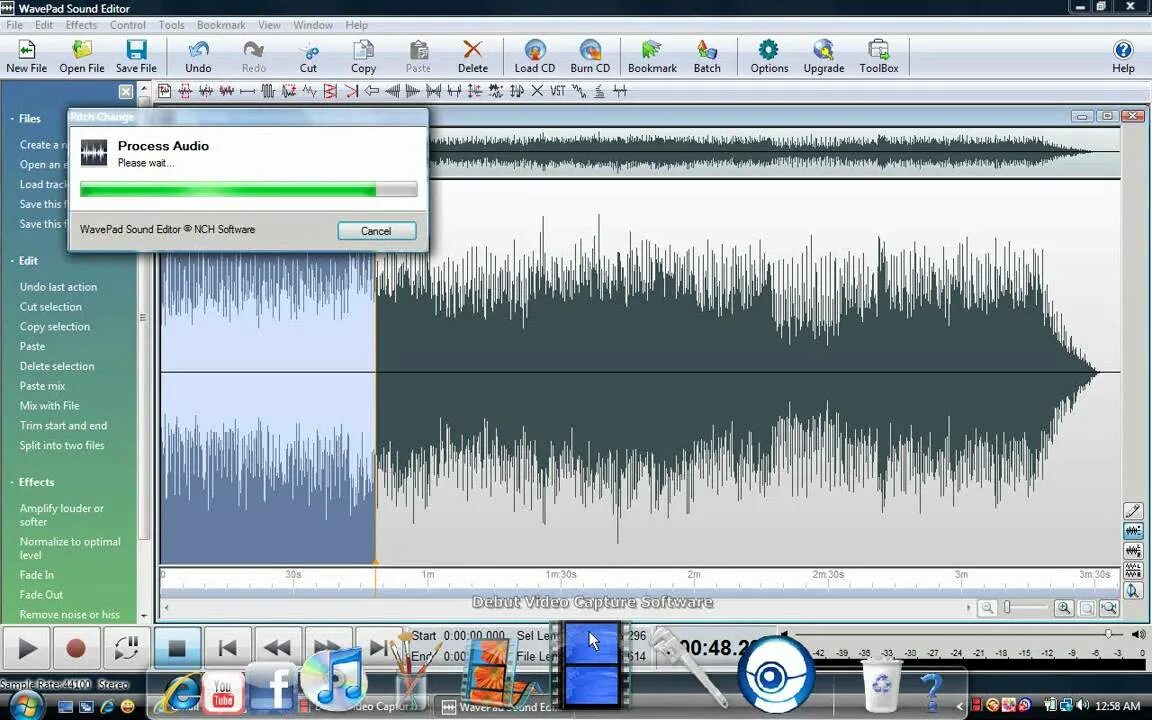
Task: Click the first icon in the effects toolbar
Action: [x=165, y=91]
